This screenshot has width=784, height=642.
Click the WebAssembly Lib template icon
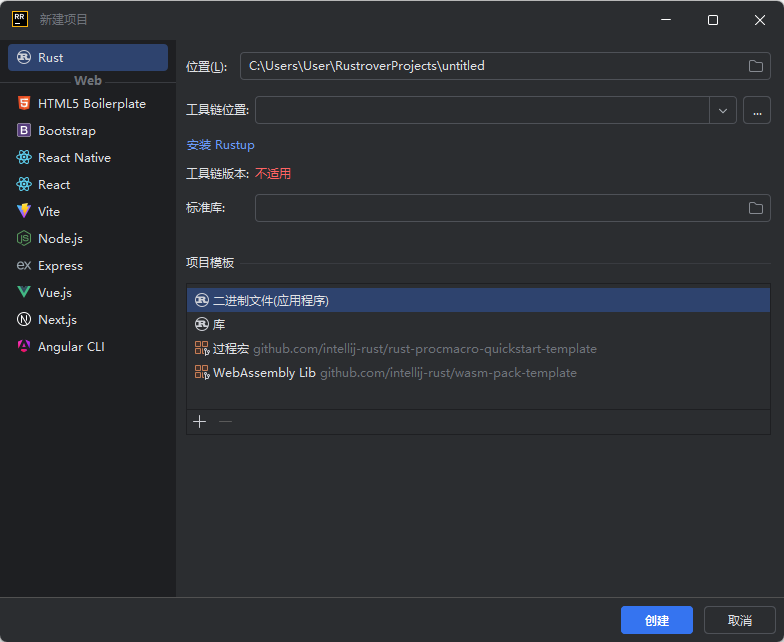pyautogui.click(x=202, y=372)
